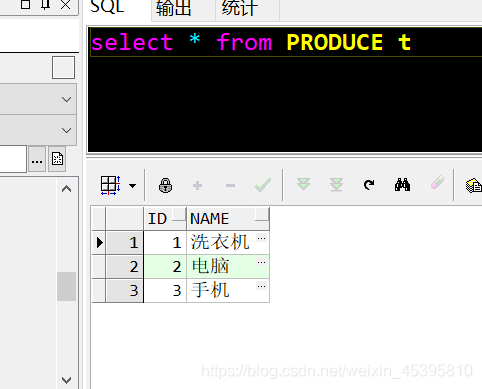
Task: Click the delete record minus icon
Action: pos(230,185)
